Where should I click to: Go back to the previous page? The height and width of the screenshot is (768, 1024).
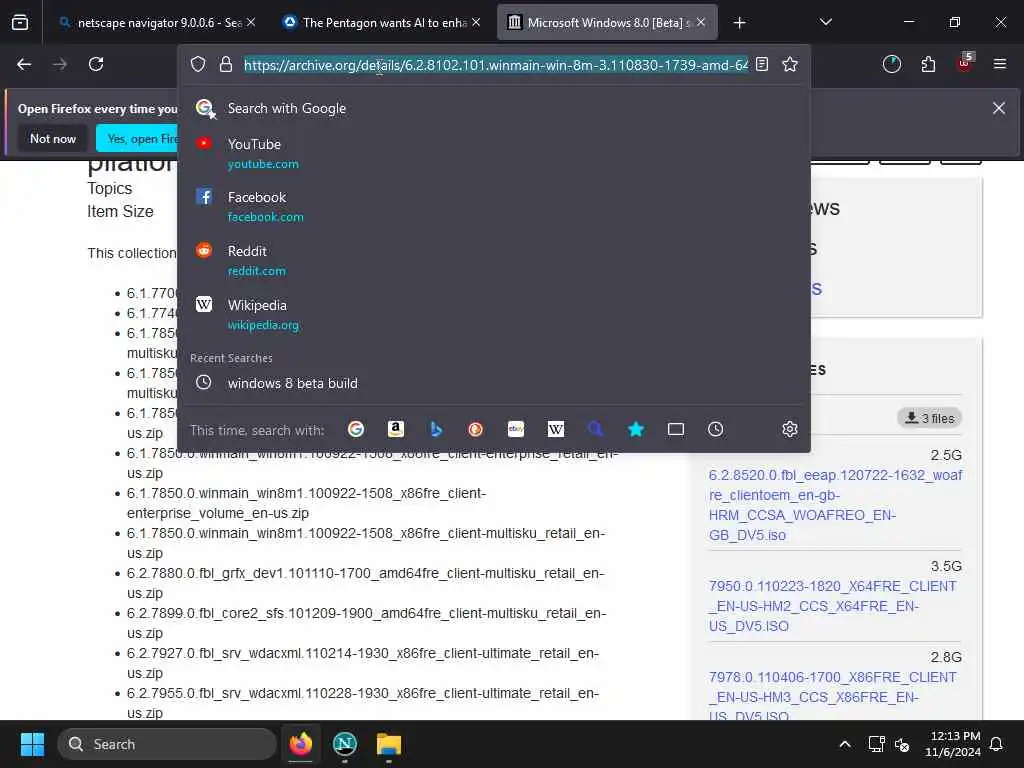pyautogui.click(x=24, y=64)
